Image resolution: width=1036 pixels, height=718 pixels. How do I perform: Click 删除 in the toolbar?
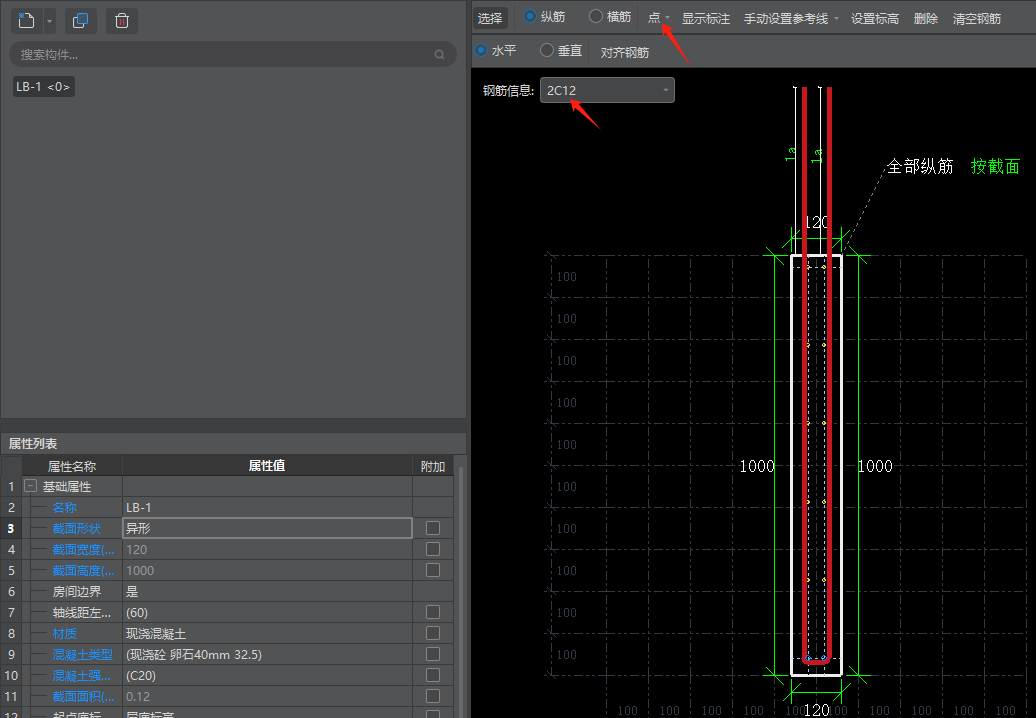pos(926,18)
